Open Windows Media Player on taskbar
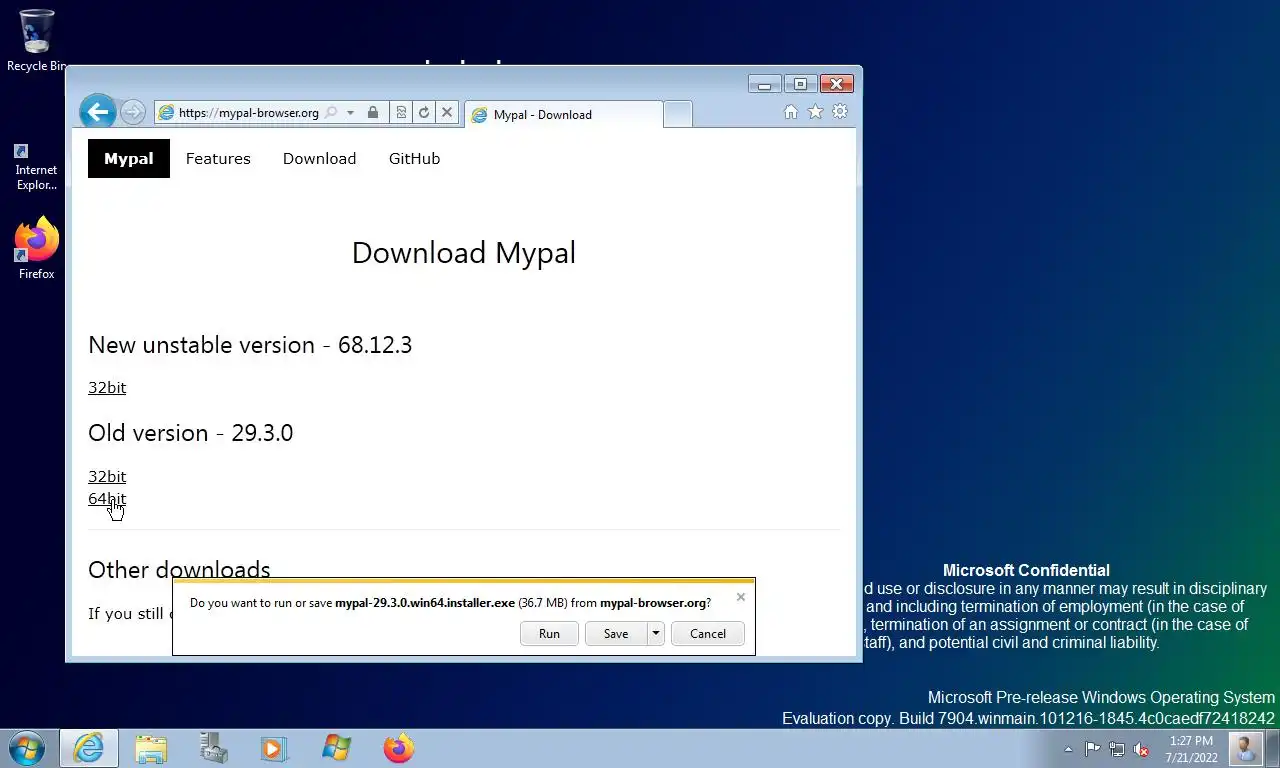Viewport: 1280px width, 768px height. pos(274,748)
